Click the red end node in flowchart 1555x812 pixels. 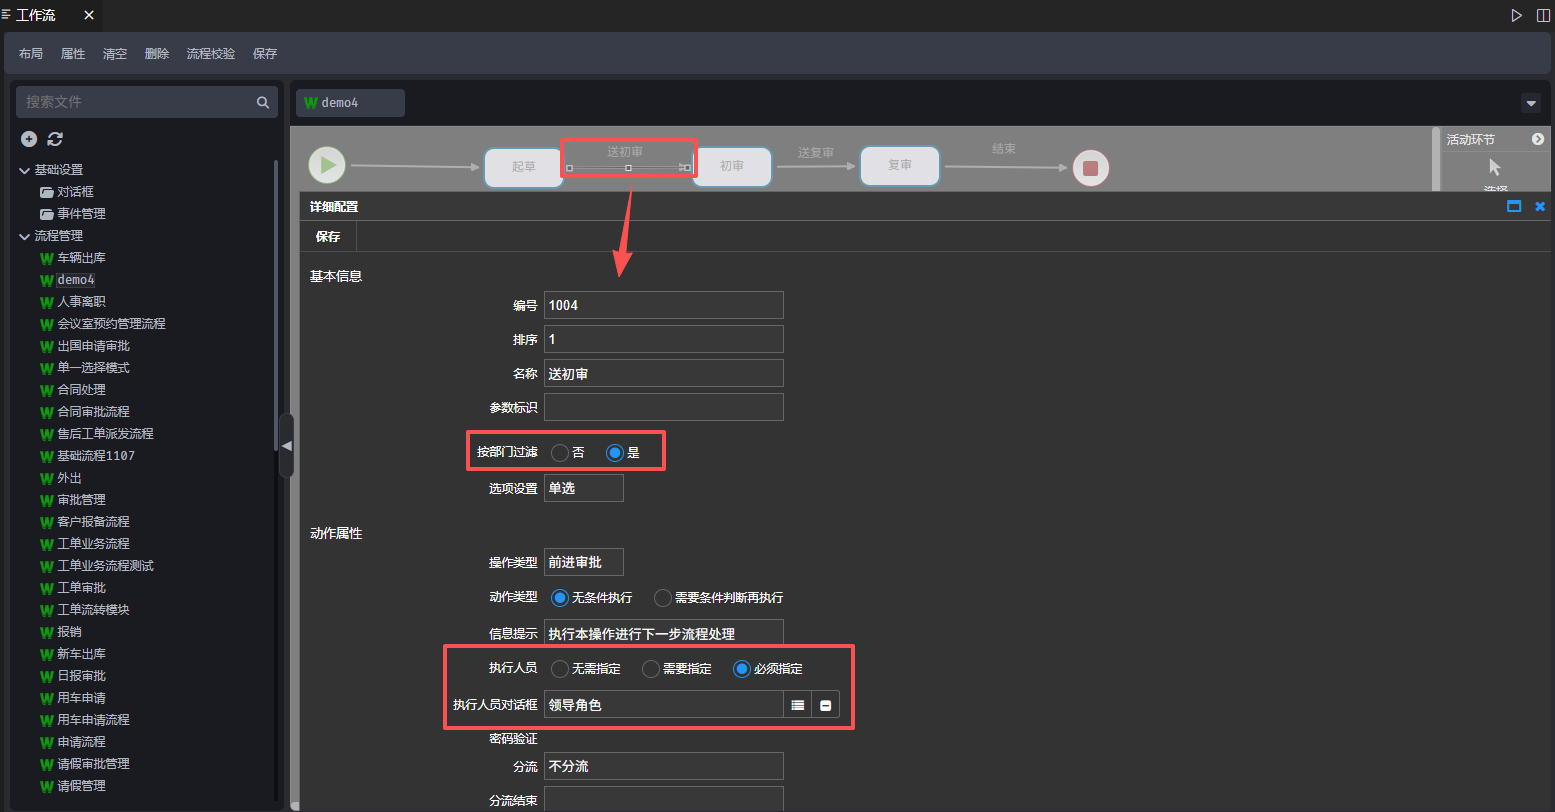[1090, 168]
